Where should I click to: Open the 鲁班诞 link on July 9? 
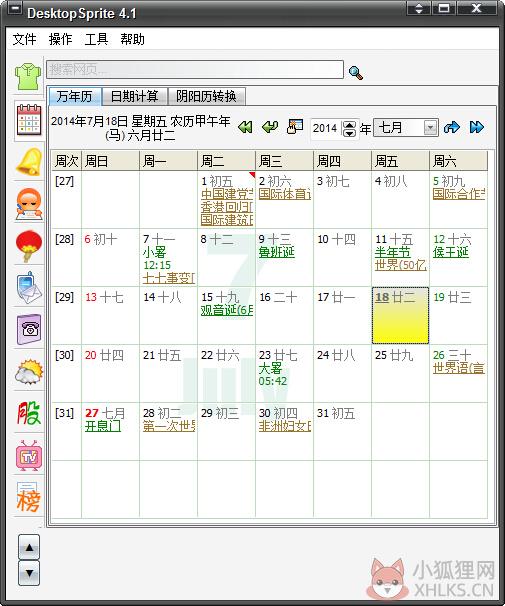click(x=277, y=252)
